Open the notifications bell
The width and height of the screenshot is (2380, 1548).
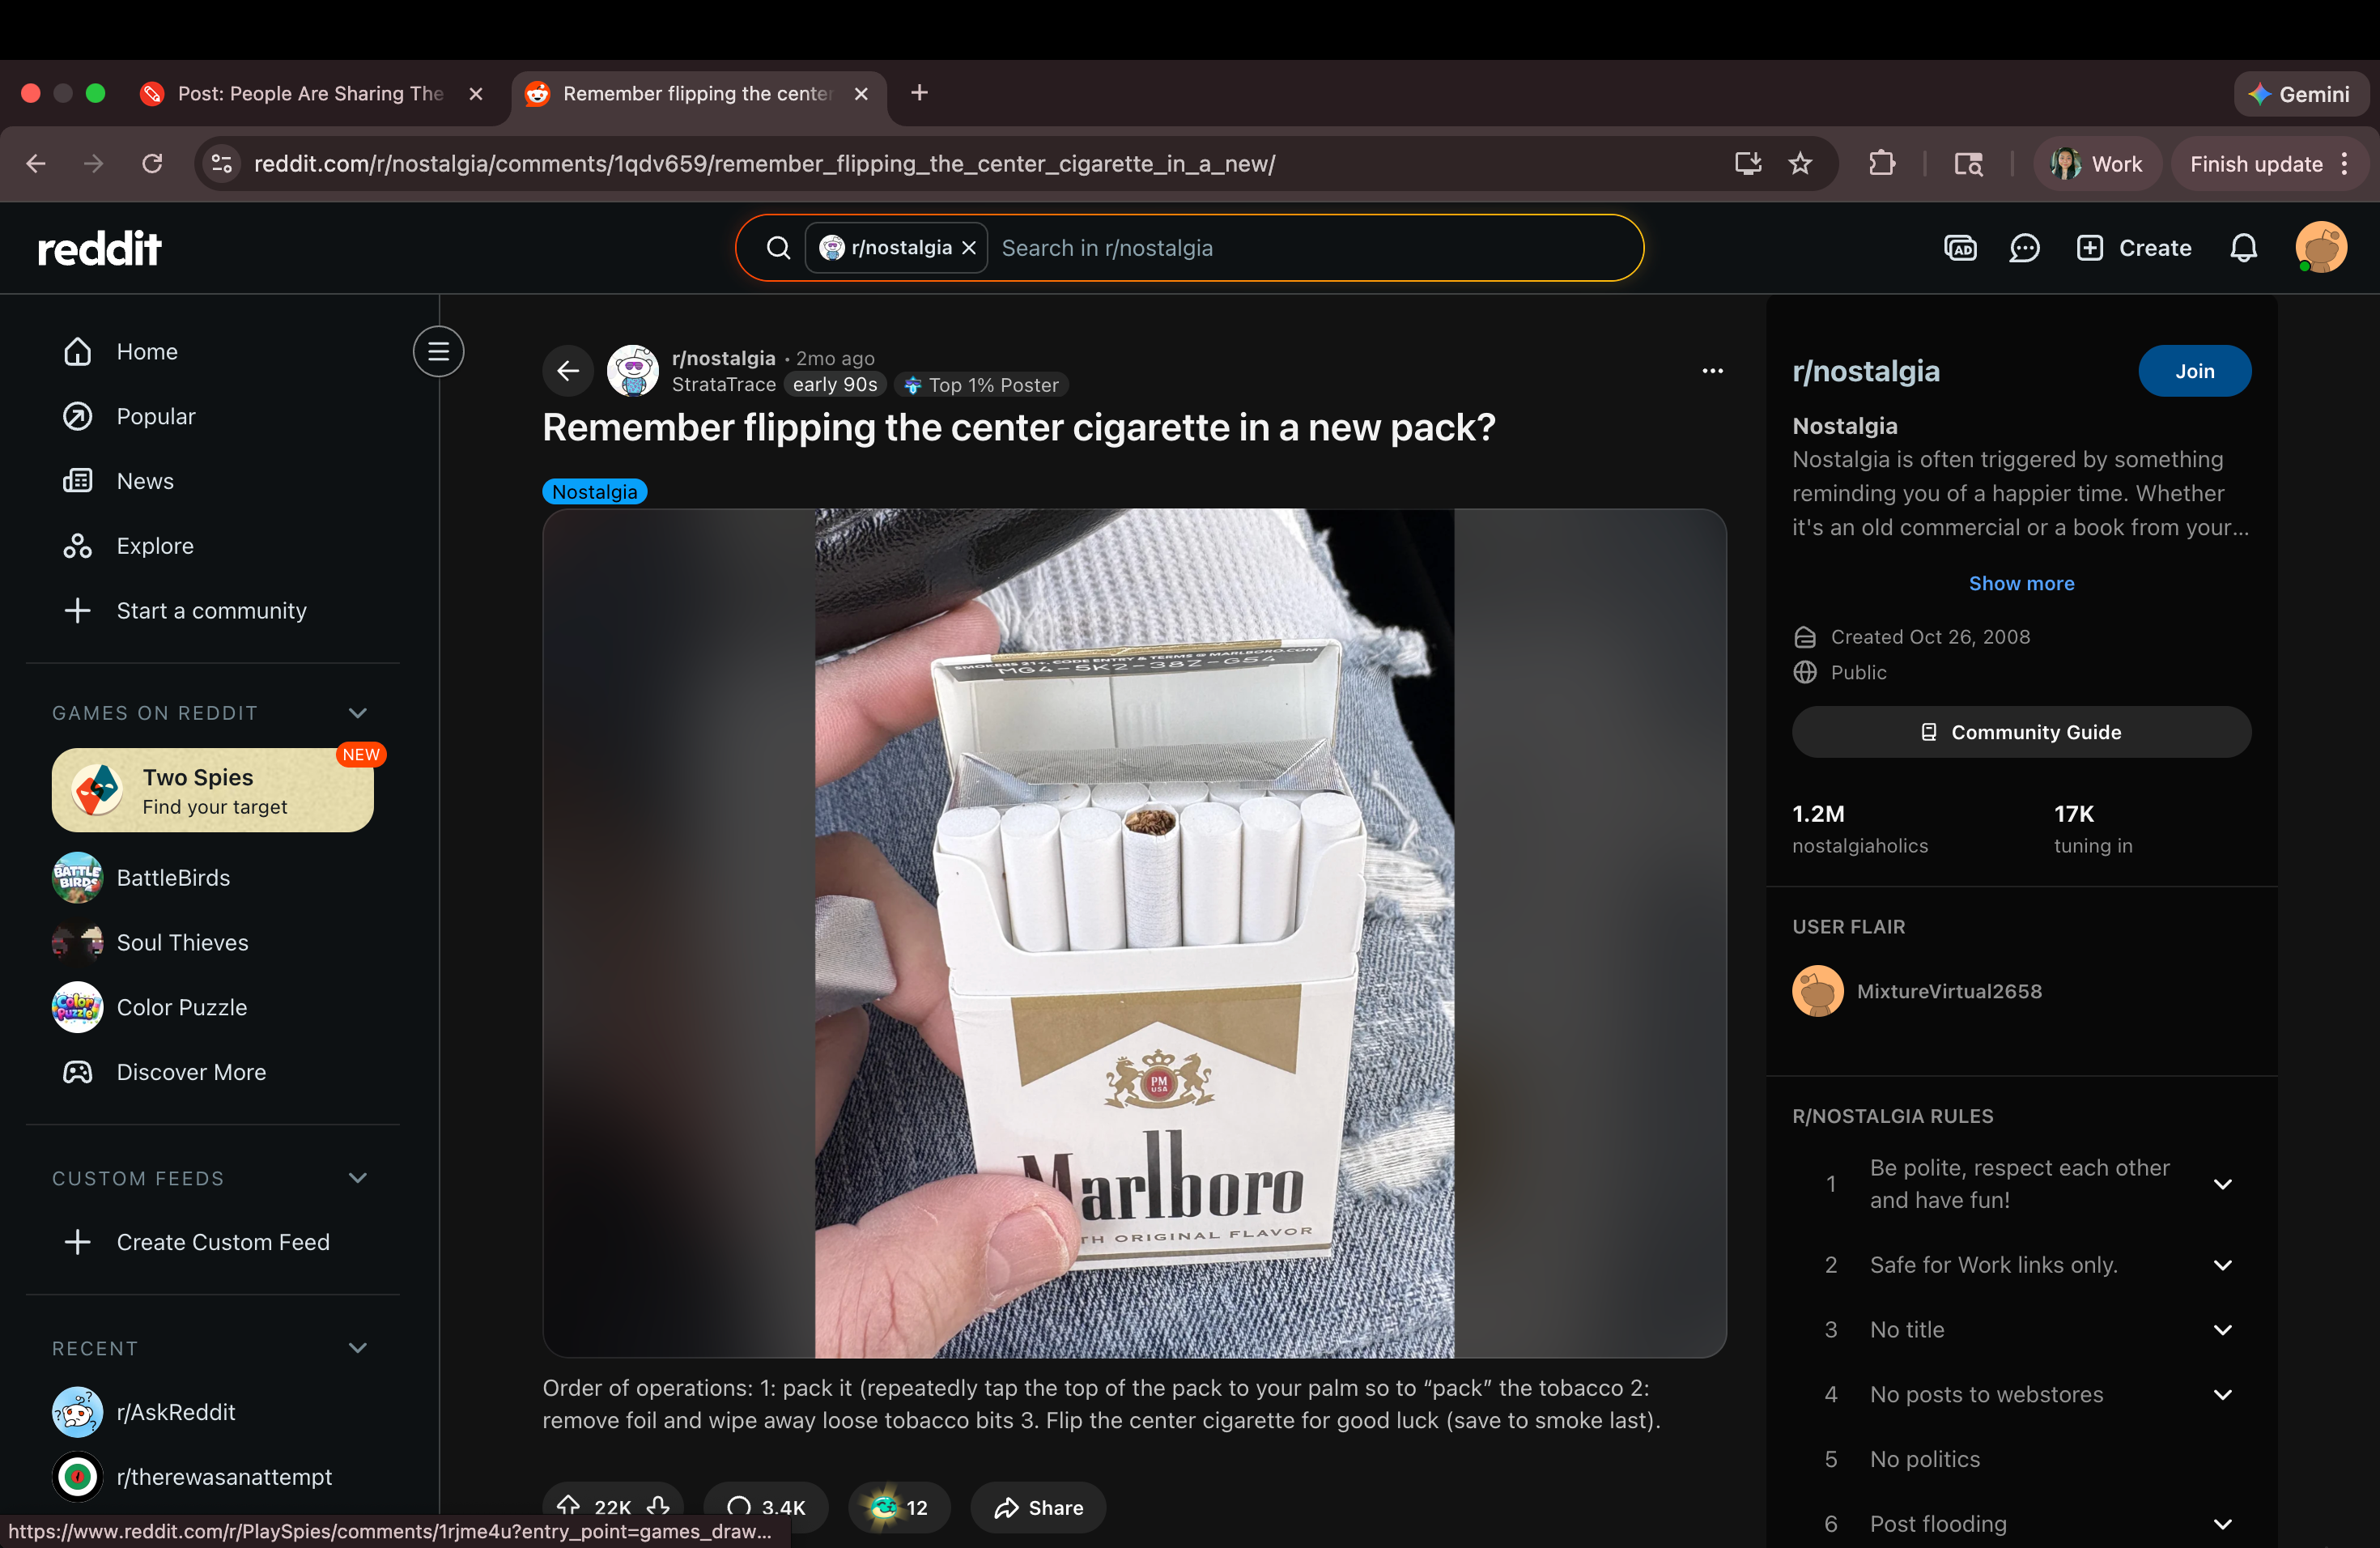[2243, 248]
